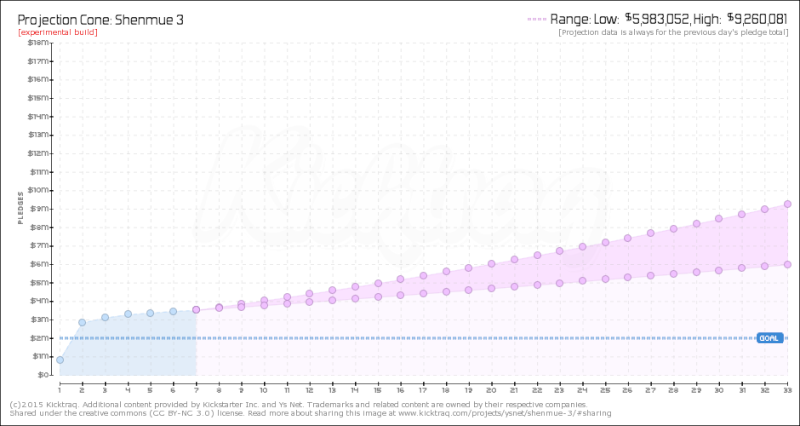The image size is (800, 426).
Task: Select the blue data point for day 3
Action: (105, 317)
